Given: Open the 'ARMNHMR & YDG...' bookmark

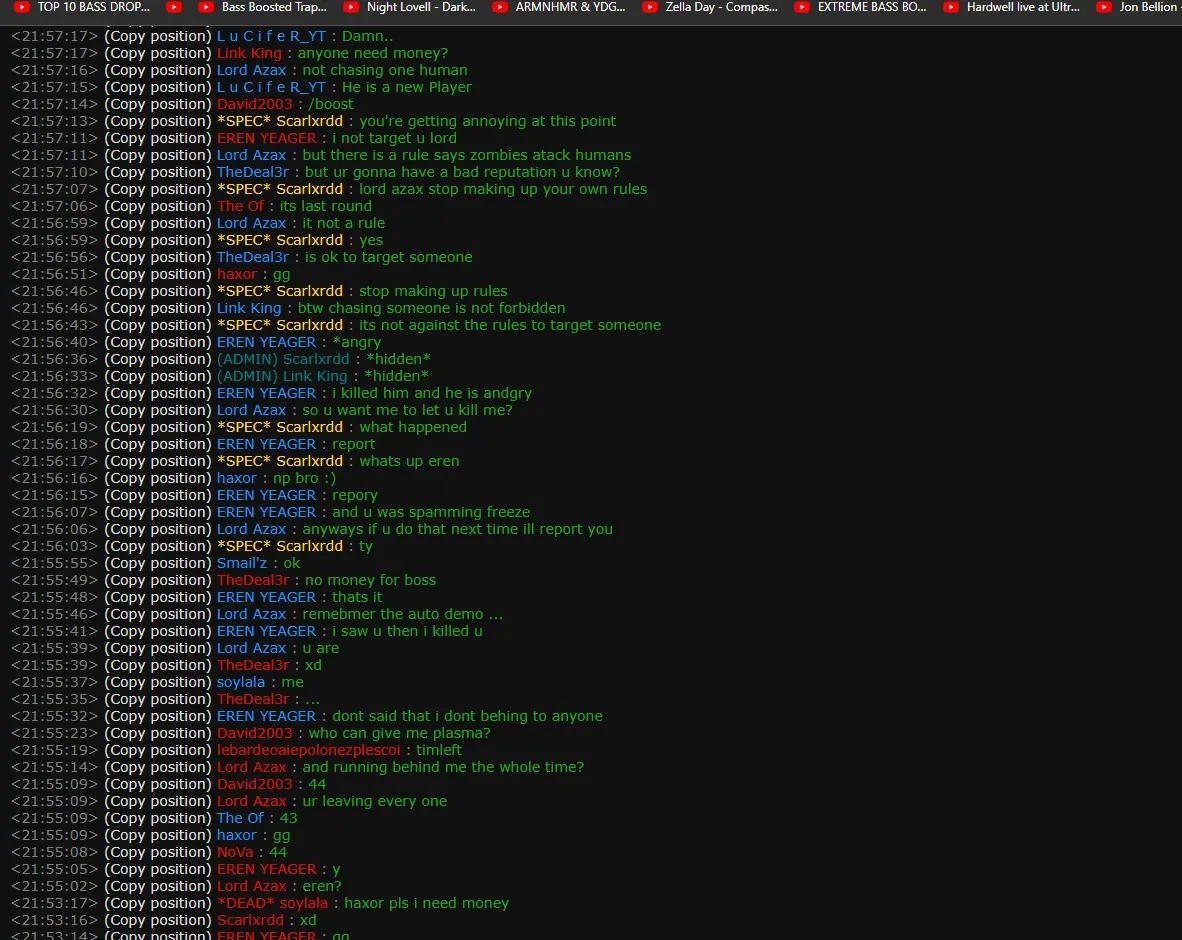Looking at the screenshot, I should coord(559,7).
